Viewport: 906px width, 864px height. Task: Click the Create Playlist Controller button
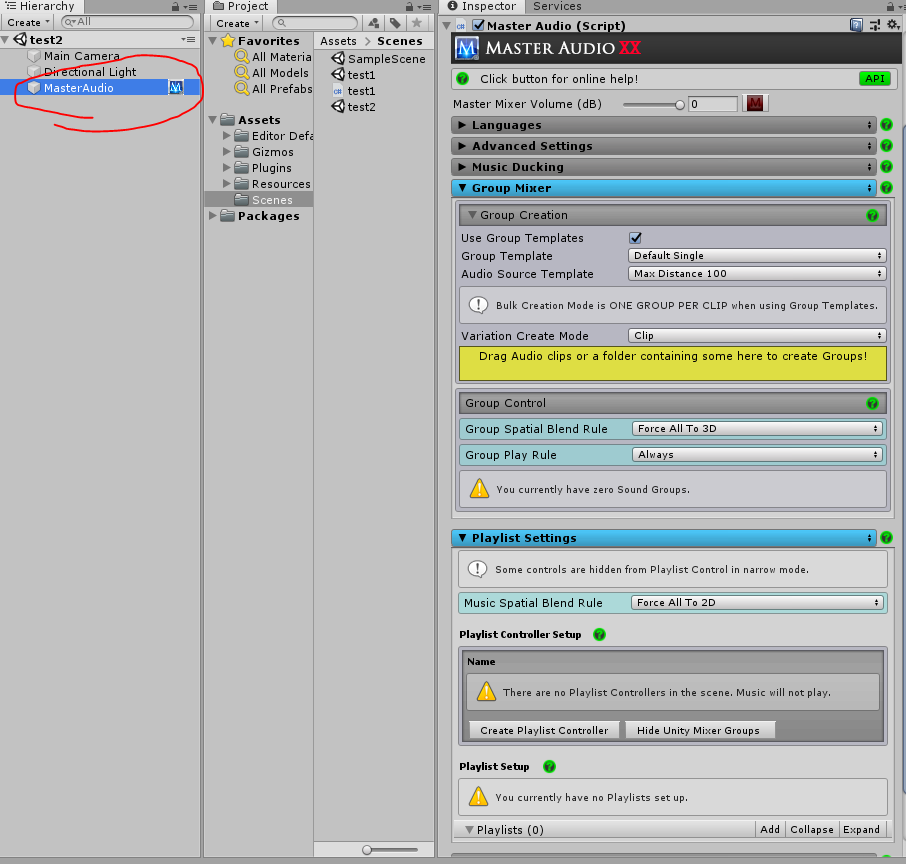(x=544, y=730)
